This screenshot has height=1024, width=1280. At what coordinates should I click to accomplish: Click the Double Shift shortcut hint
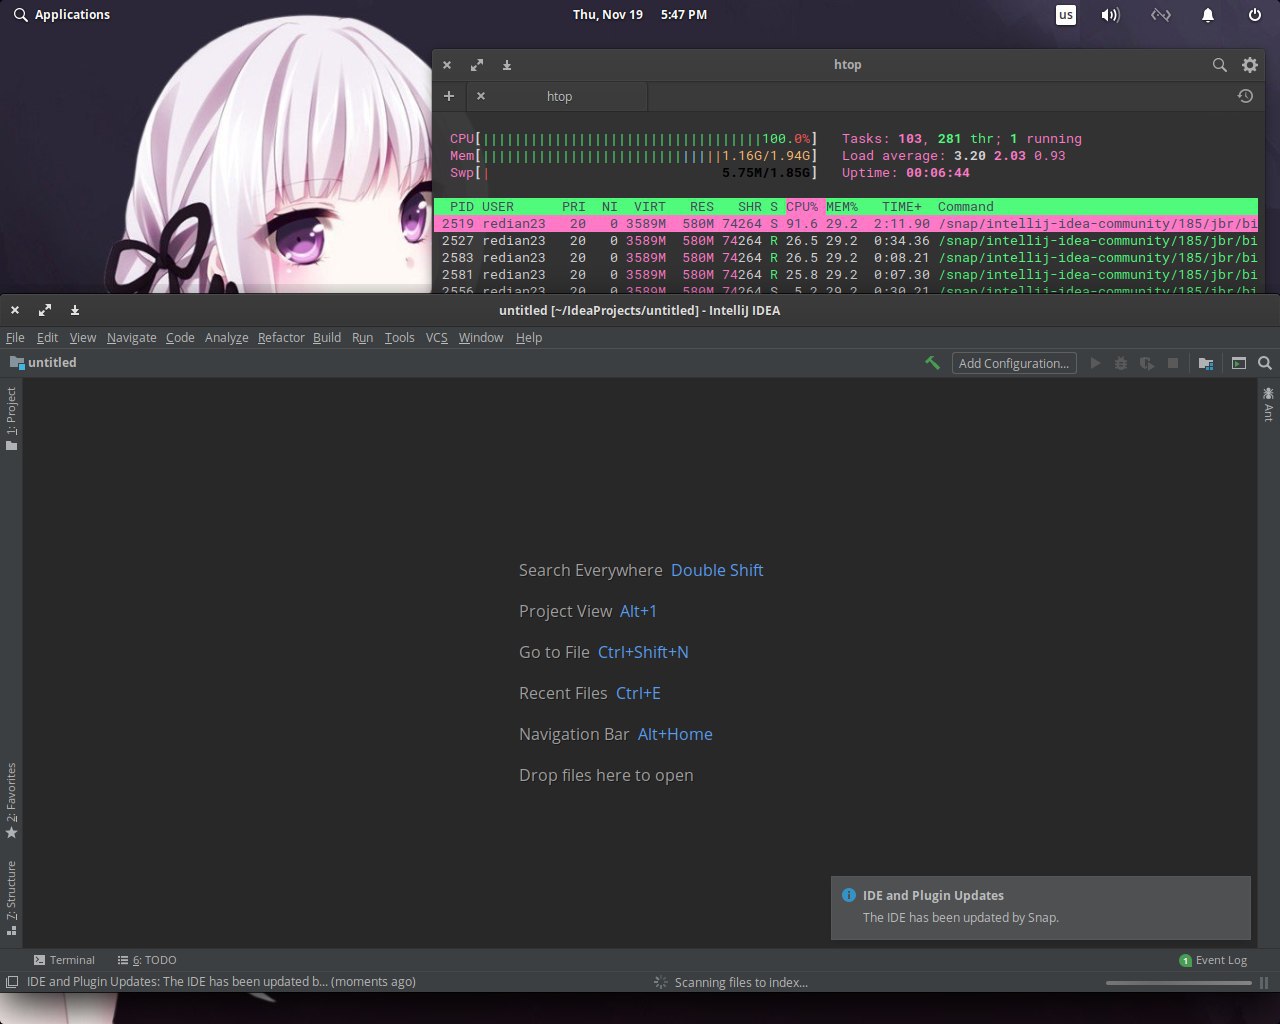[x=717, y=570]
